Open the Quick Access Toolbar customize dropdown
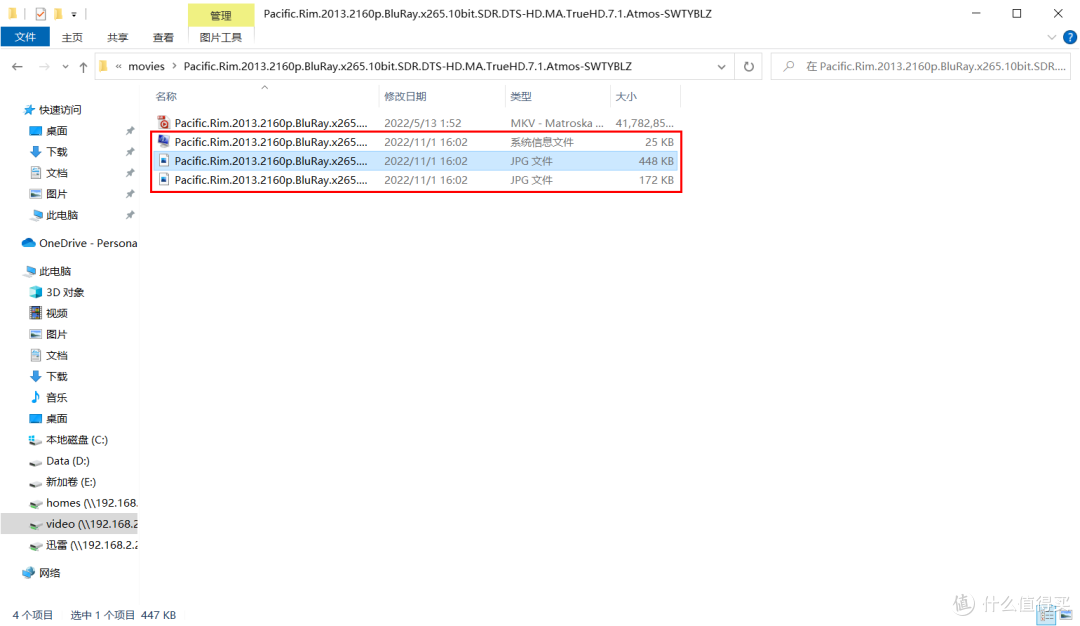 tap(74, 14)
